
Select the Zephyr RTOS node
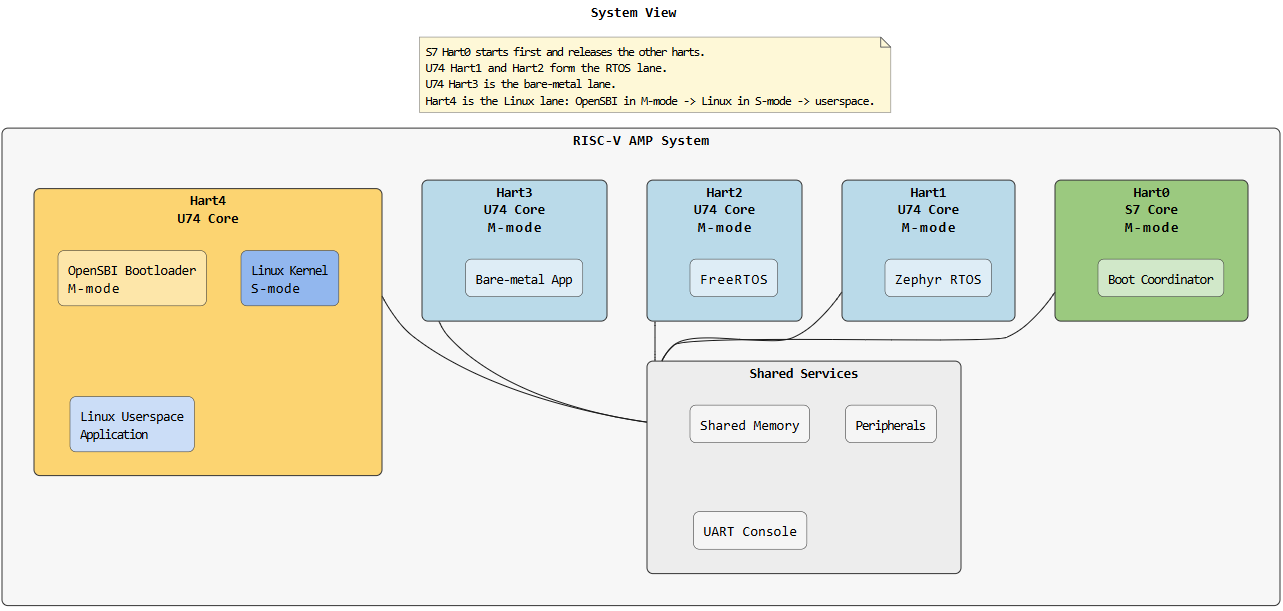point(938,279)
